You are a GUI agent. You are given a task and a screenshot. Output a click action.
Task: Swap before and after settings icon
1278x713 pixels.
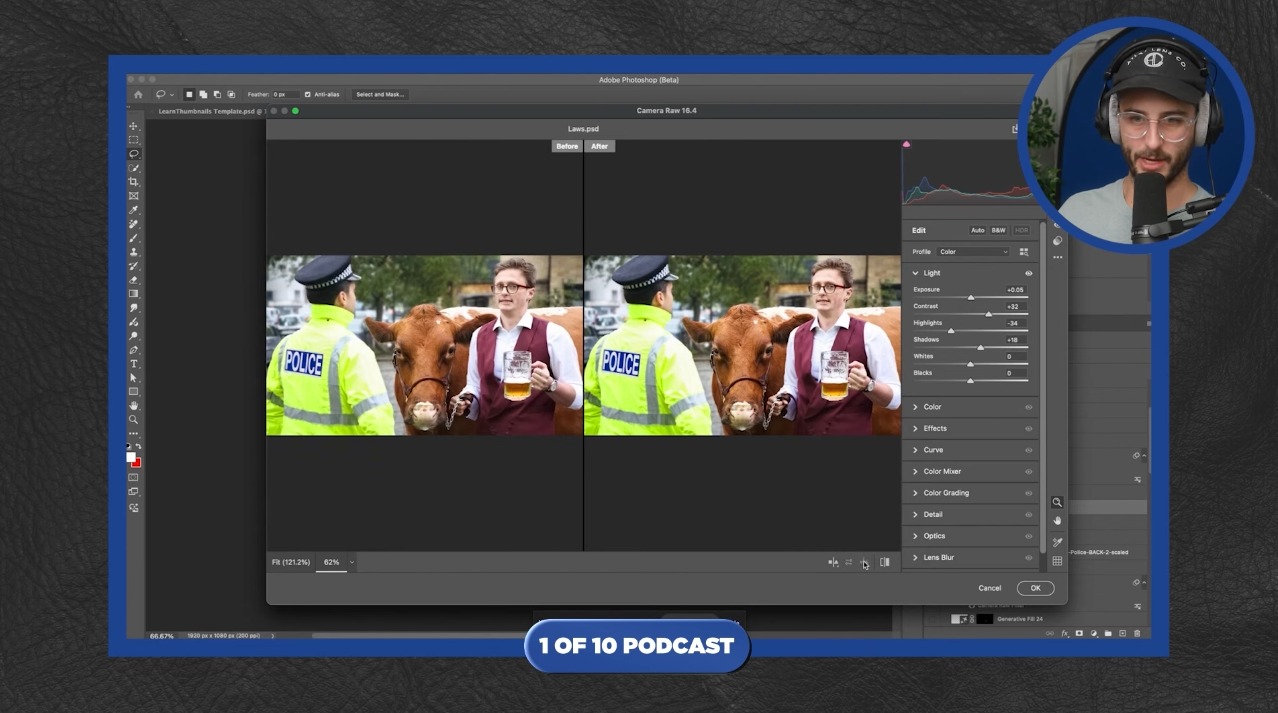848,562
